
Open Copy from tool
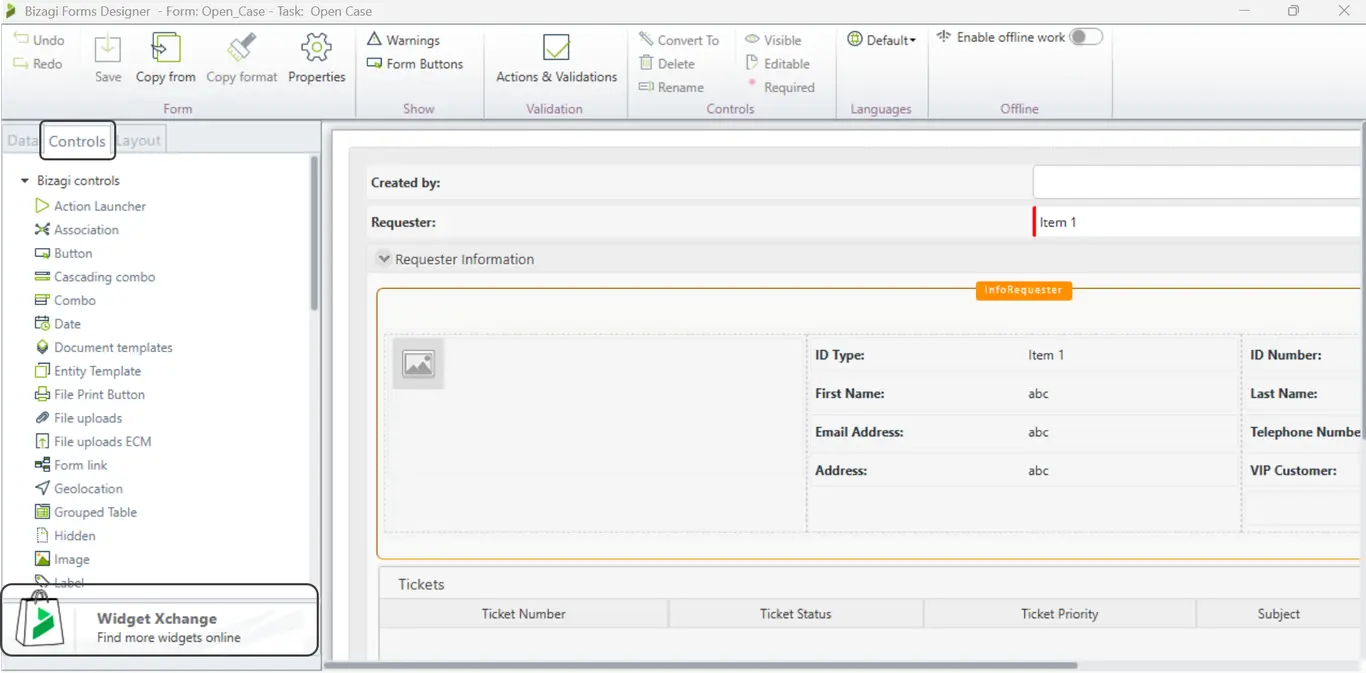[166, 58]
